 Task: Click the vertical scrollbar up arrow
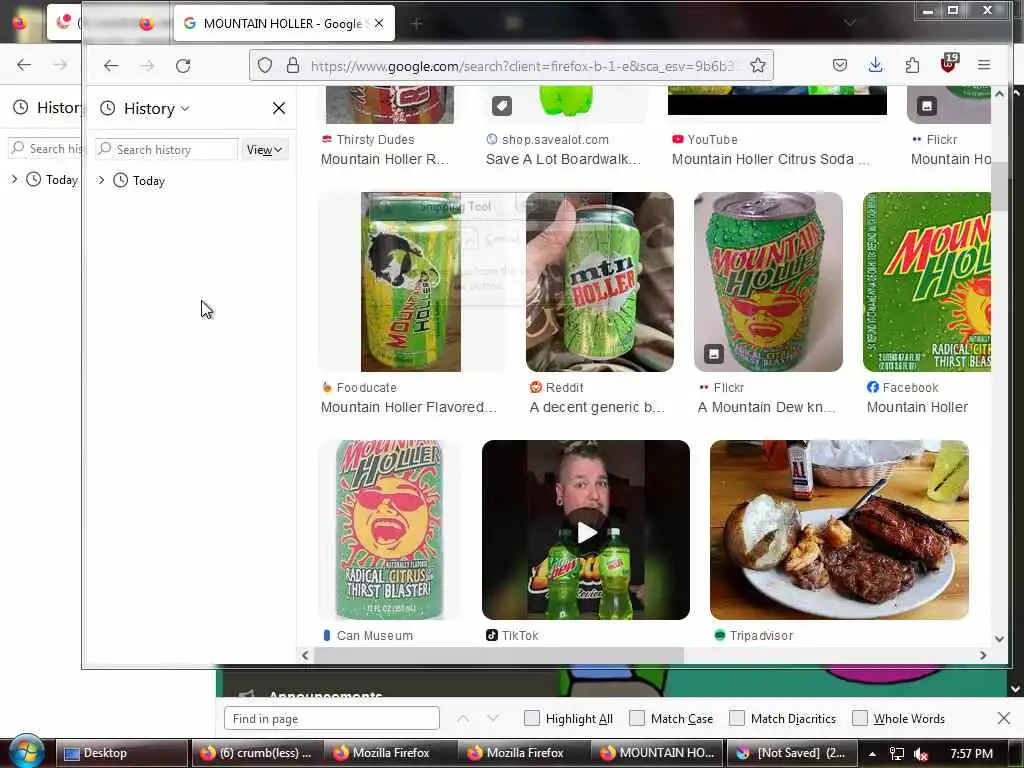click(999, 94)
